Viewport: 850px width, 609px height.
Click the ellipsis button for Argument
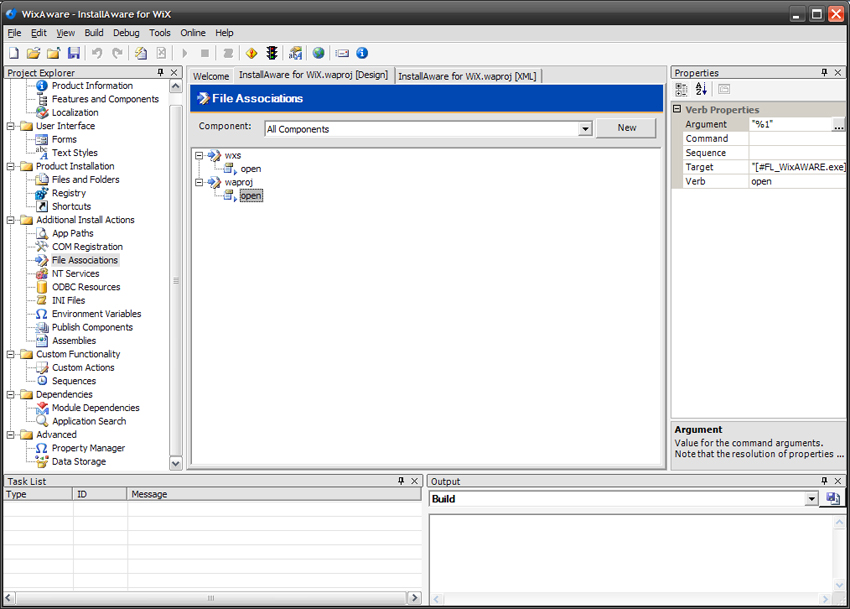839,125
